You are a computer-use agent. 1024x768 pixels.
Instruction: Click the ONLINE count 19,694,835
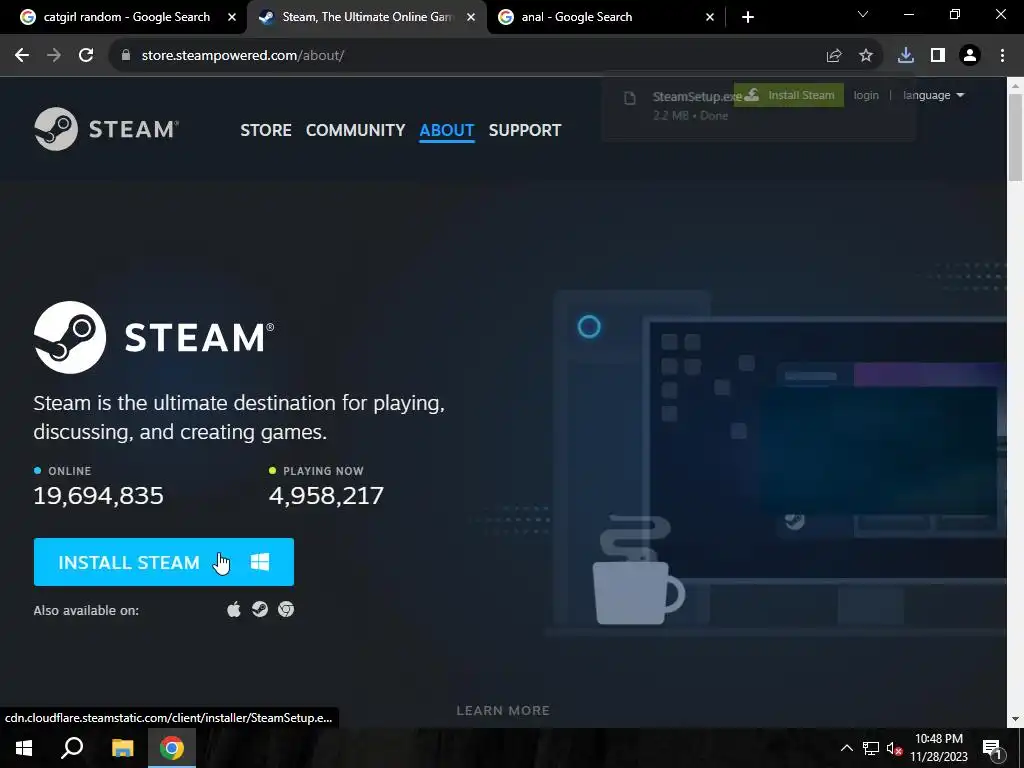pyautogui.click(x=99, y=496)
